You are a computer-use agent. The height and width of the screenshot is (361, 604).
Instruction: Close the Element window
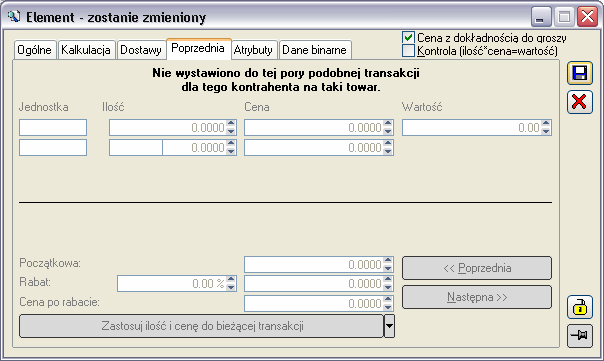(587, 17)
